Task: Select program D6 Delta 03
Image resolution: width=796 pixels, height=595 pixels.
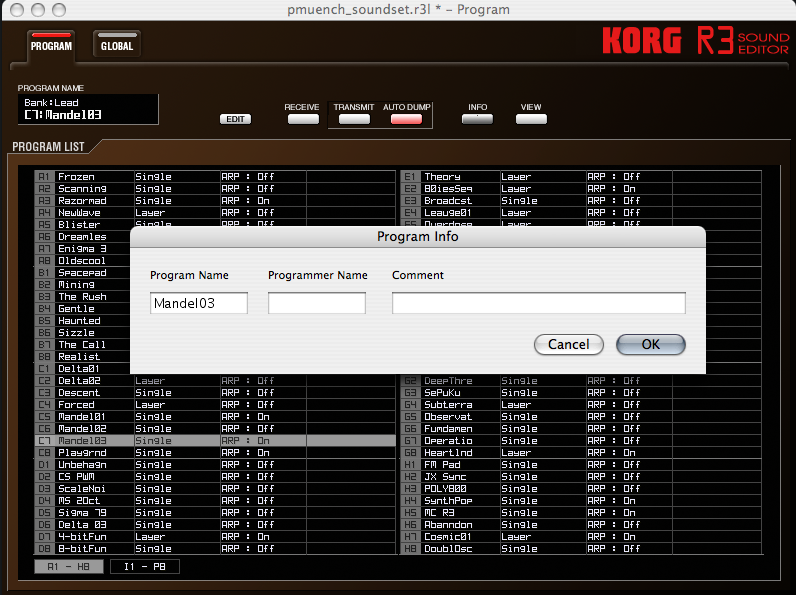Action: pos(215,525)
